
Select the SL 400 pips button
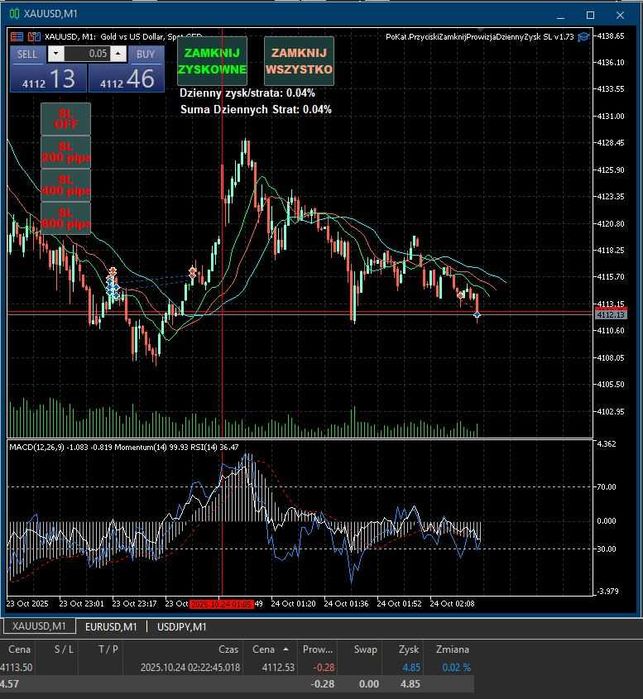click(66, 185)
